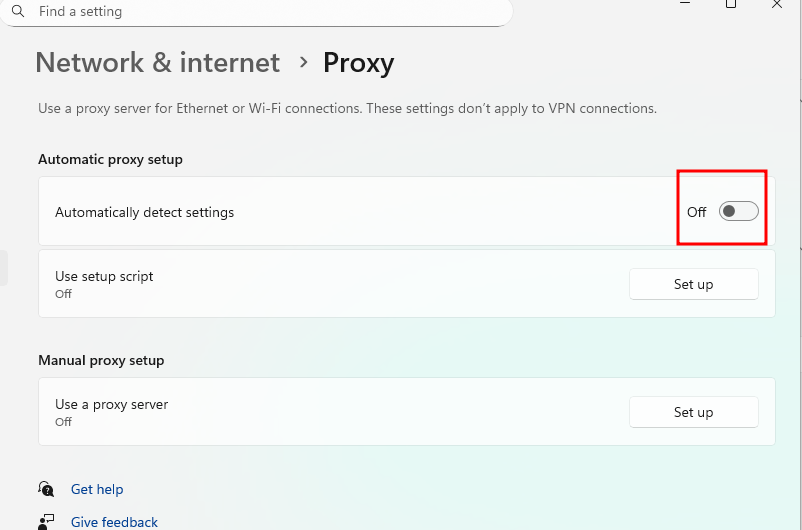Click the Get help icon
This screenshot has width=802, height=530.
click(46, 489)
